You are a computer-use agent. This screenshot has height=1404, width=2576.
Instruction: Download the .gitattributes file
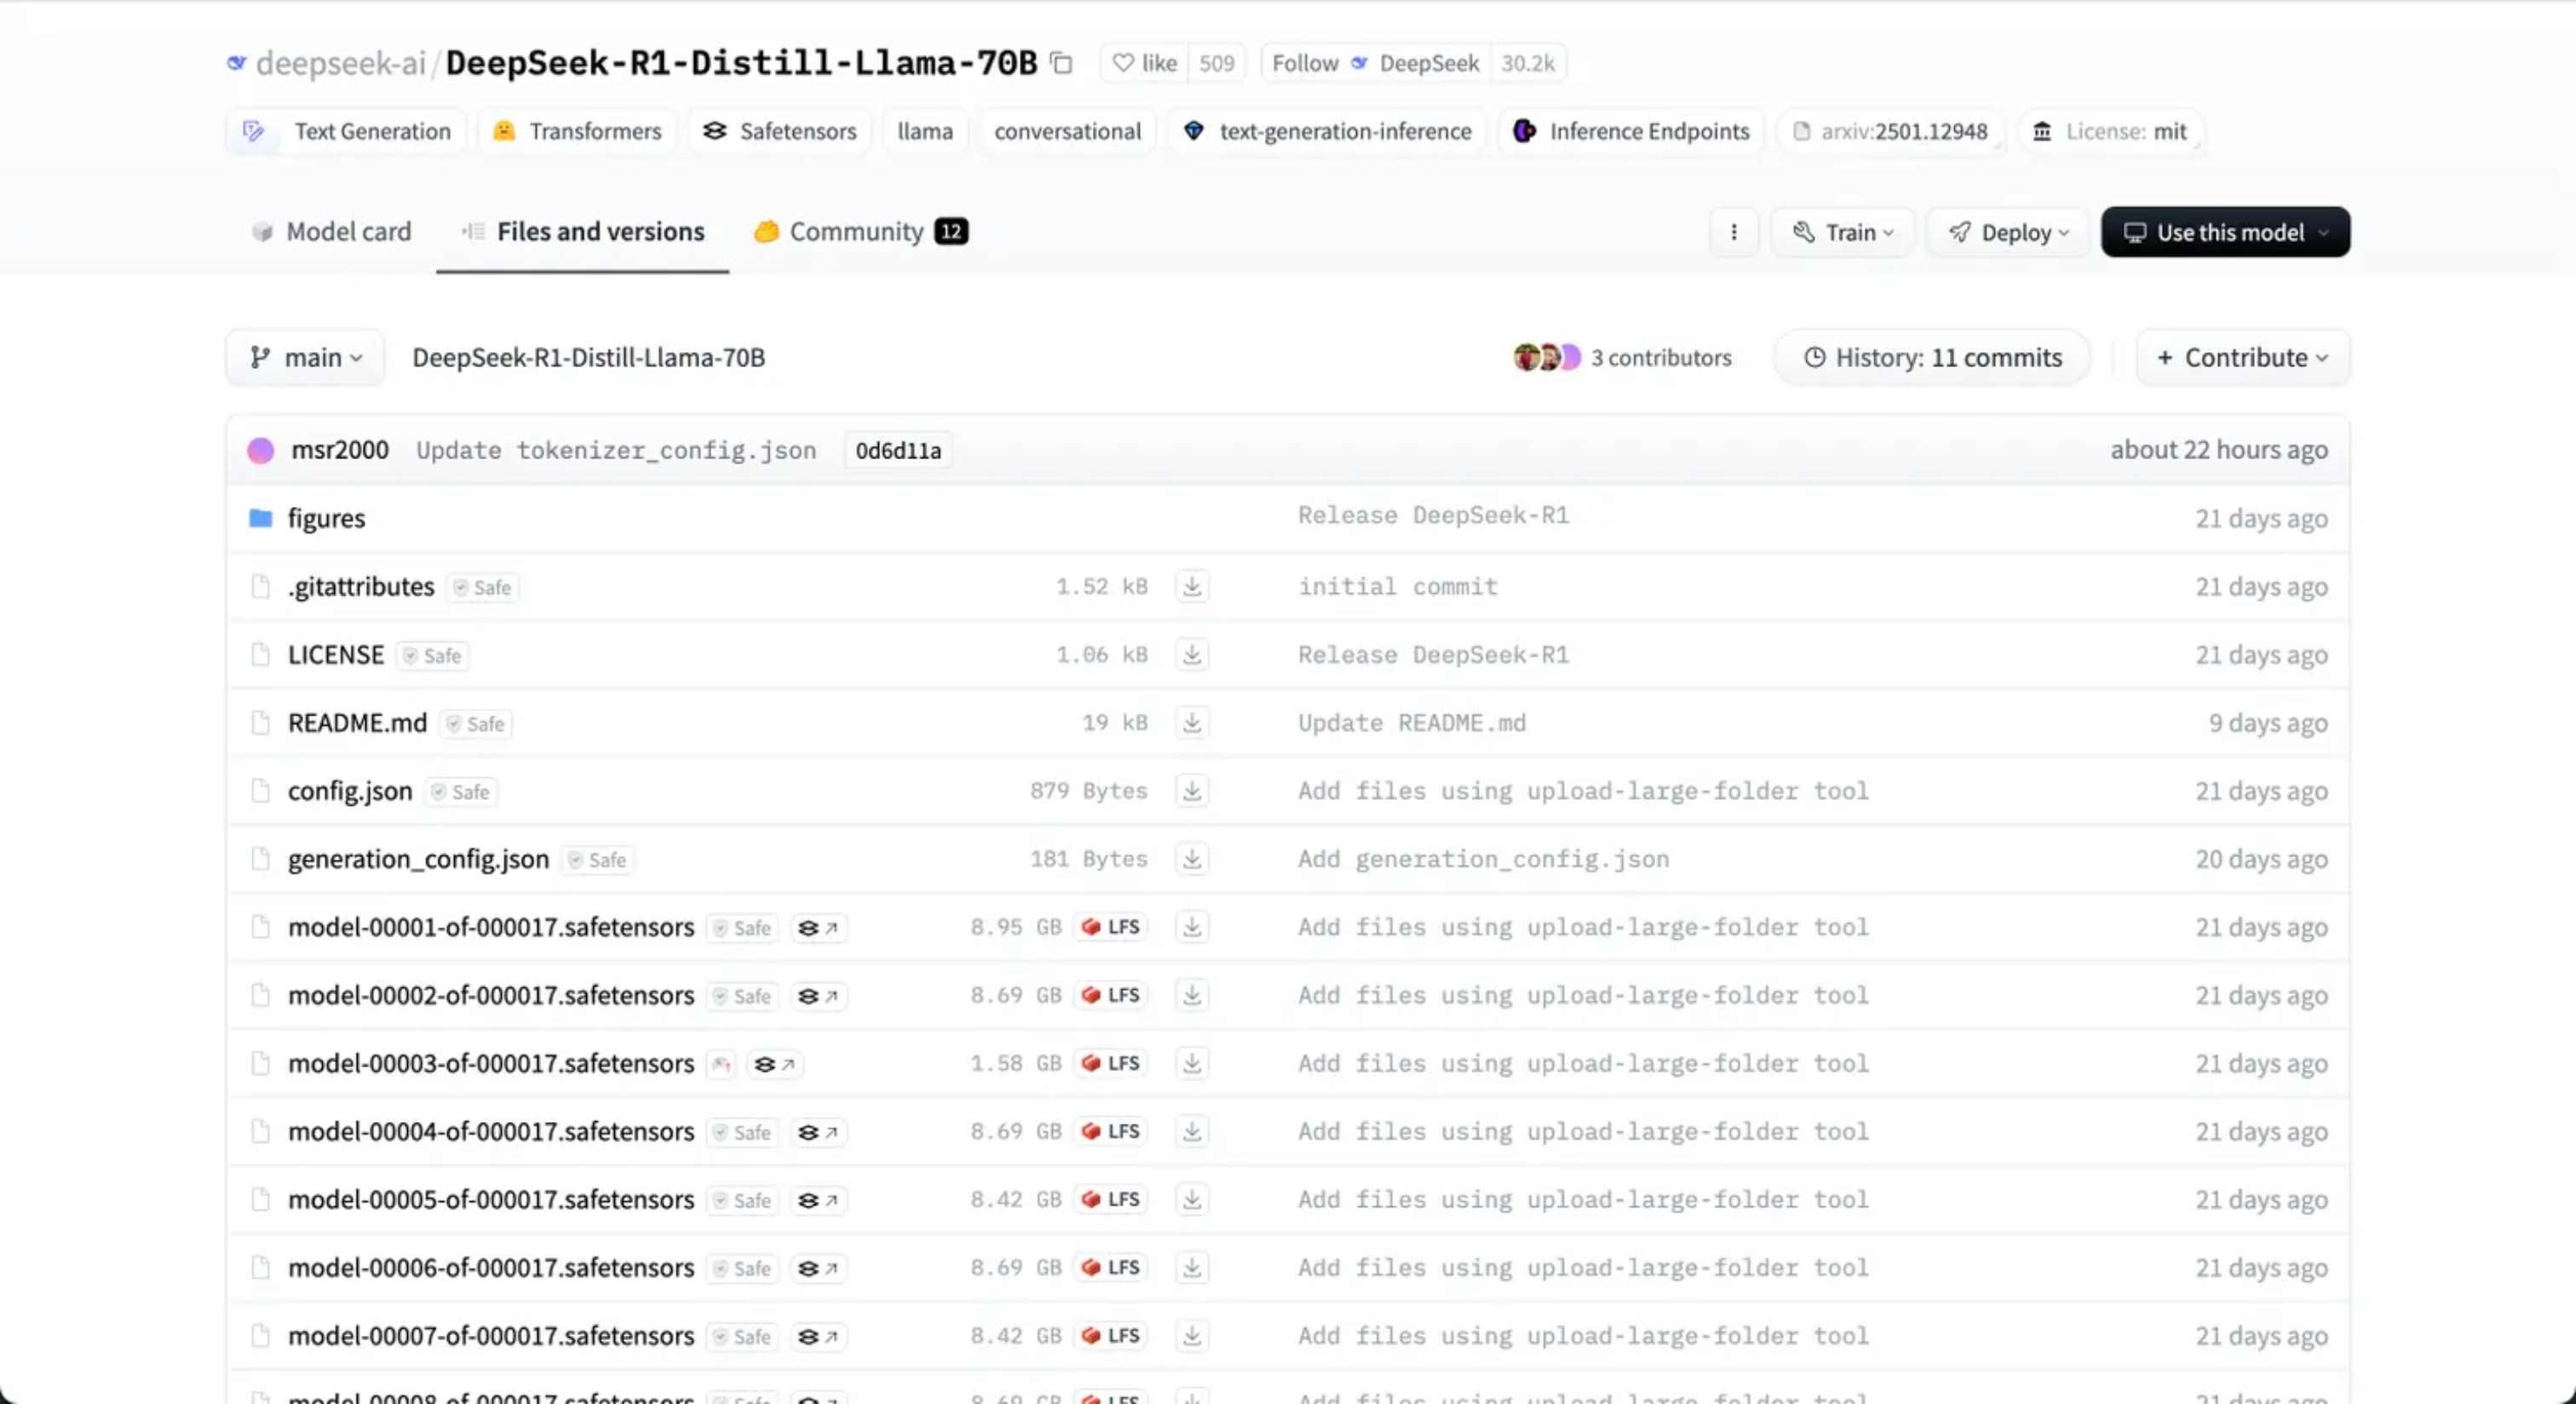pos(1191,586)
